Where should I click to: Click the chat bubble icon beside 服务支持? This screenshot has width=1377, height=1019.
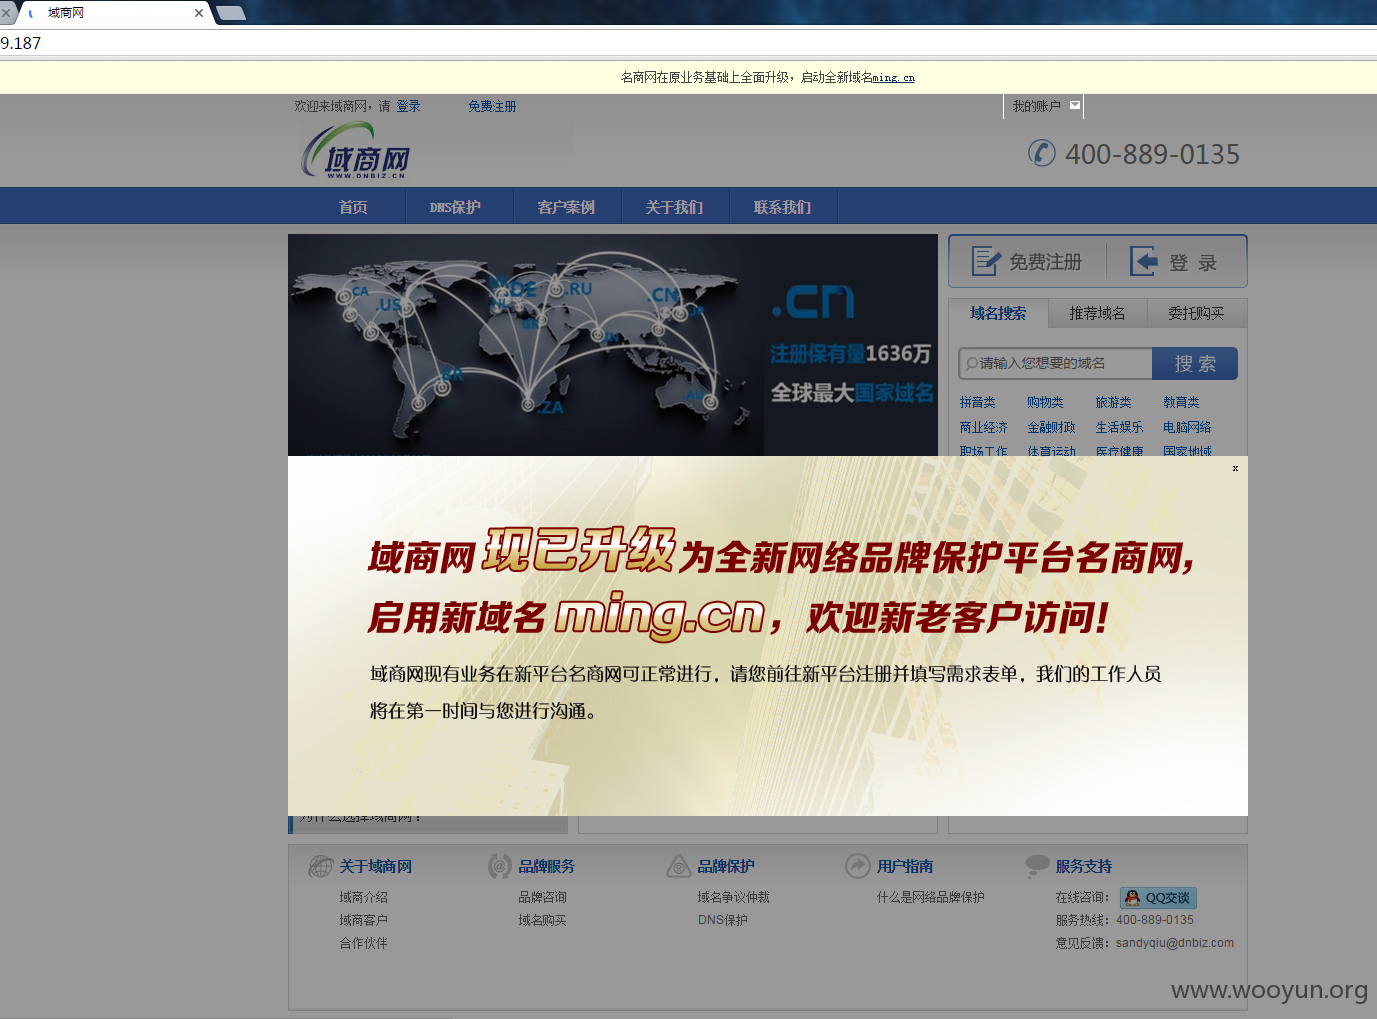click(1037, 866)
